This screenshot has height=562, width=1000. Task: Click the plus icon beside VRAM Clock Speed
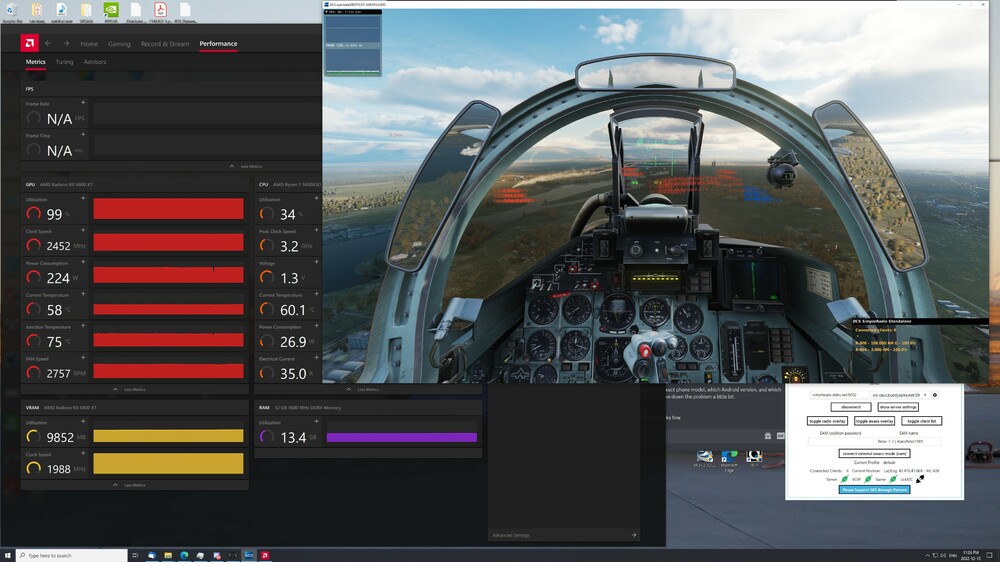(x=83, y=454)
